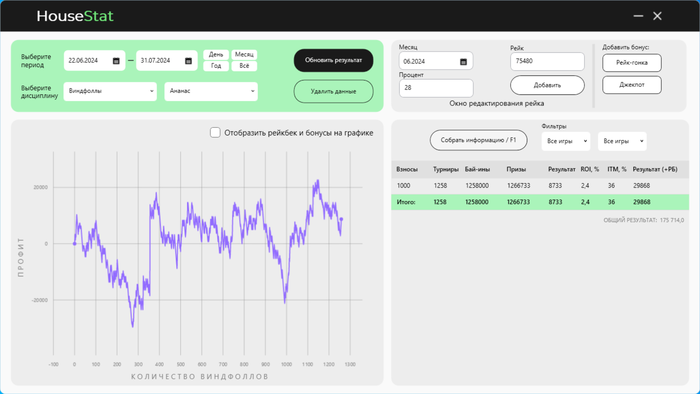700x394 pixels.
Task: Toggle rakeback and bonuses on chart checkbox
Action: [x=215, y=133]
